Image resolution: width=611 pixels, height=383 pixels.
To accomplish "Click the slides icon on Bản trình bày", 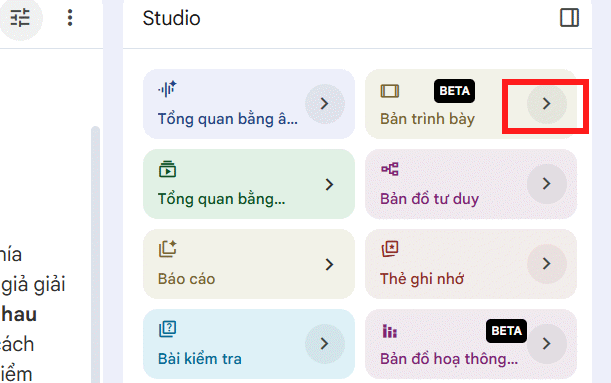I will click(x=390, y=91).
